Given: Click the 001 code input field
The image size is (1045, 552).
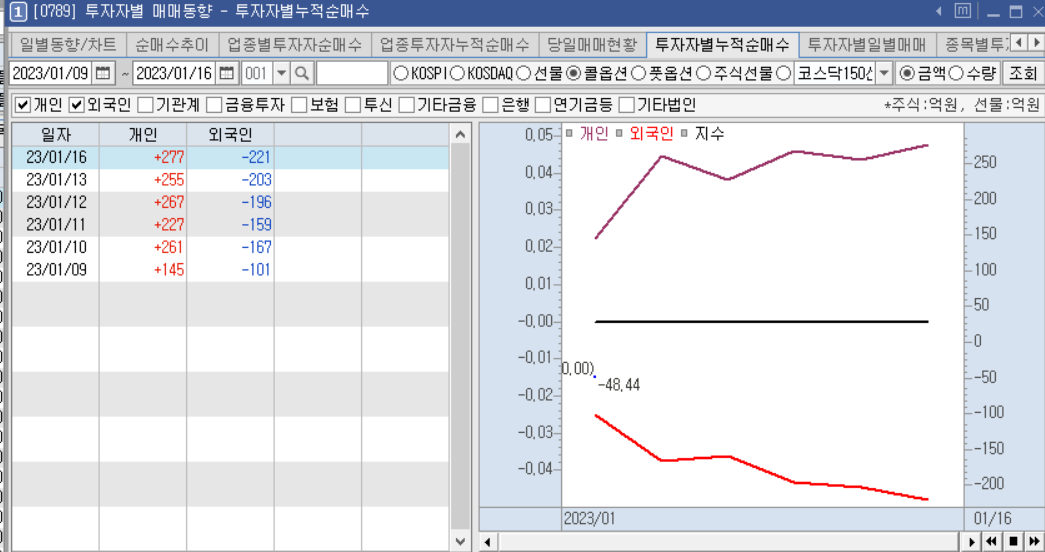Looking at the screenshot, I should pyautogui.click(x=257, y=73).
